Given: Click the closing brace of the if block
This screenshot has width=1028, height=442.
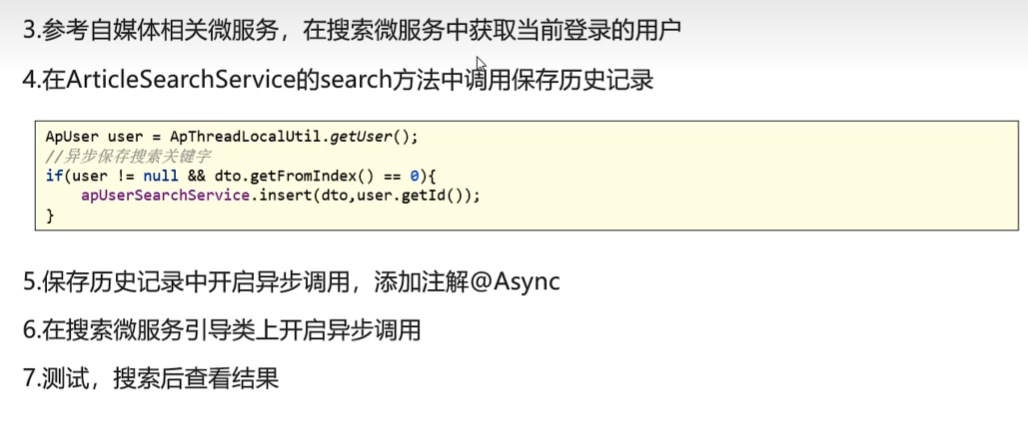Looking at the screenshot, I should click(x=50, y=215).
